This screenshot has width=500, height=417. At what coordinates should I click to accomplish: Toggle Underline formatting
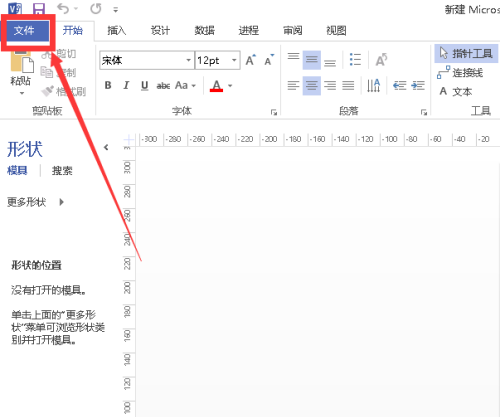point(144,86)
